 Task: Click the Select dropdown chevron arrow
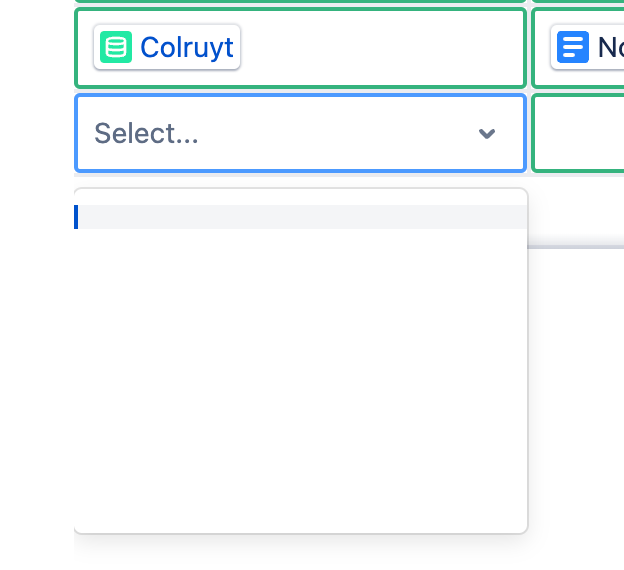point(487,133)
